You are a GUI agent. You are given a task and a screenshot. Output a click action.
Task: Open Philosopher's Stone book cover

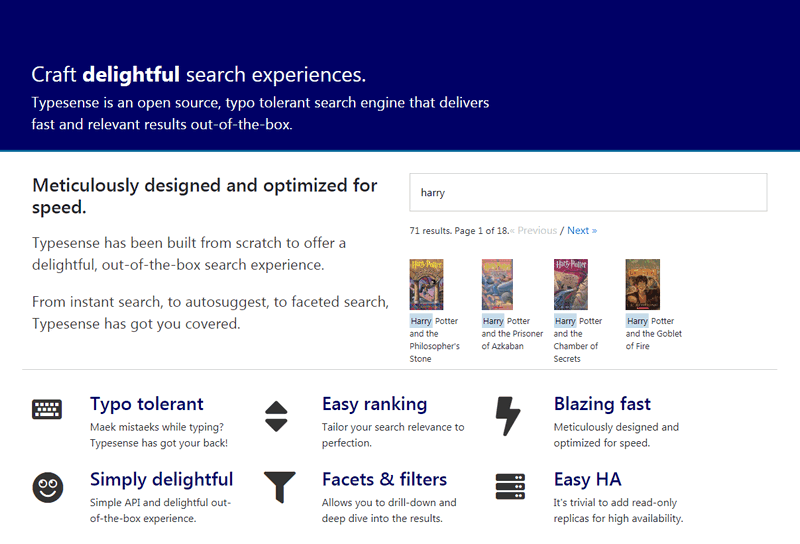tap(425, 285)
